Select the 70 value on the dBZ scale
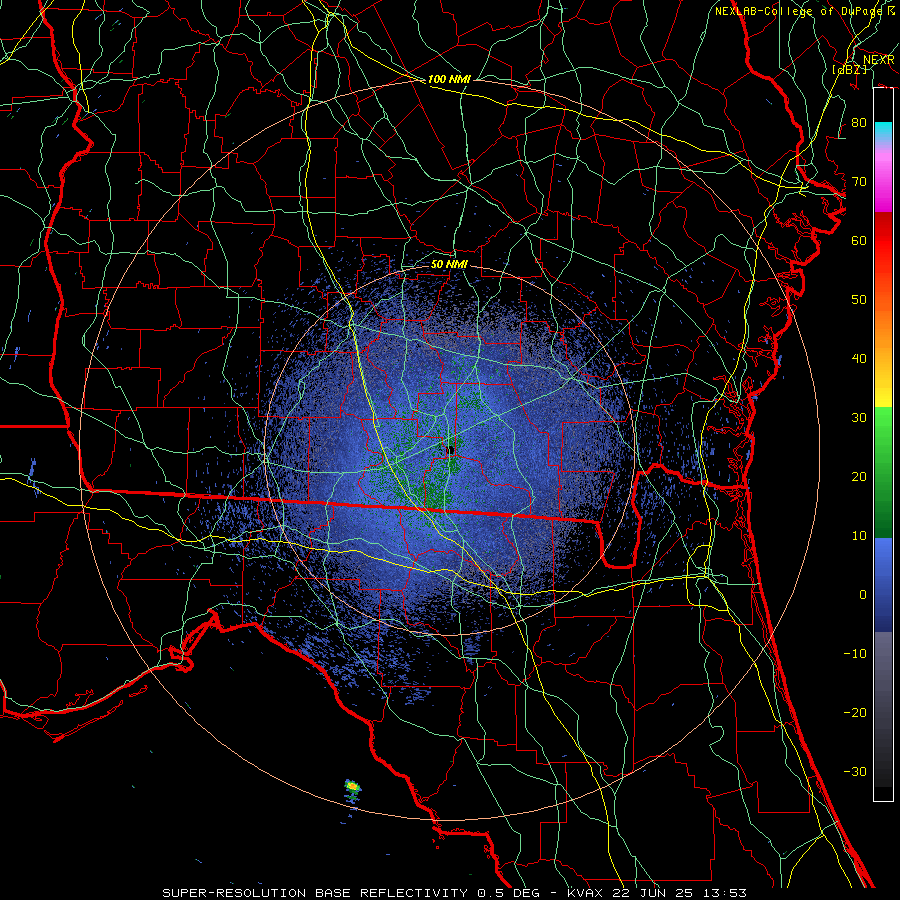Viewport: 900px width, 900px height. (859, 181)
